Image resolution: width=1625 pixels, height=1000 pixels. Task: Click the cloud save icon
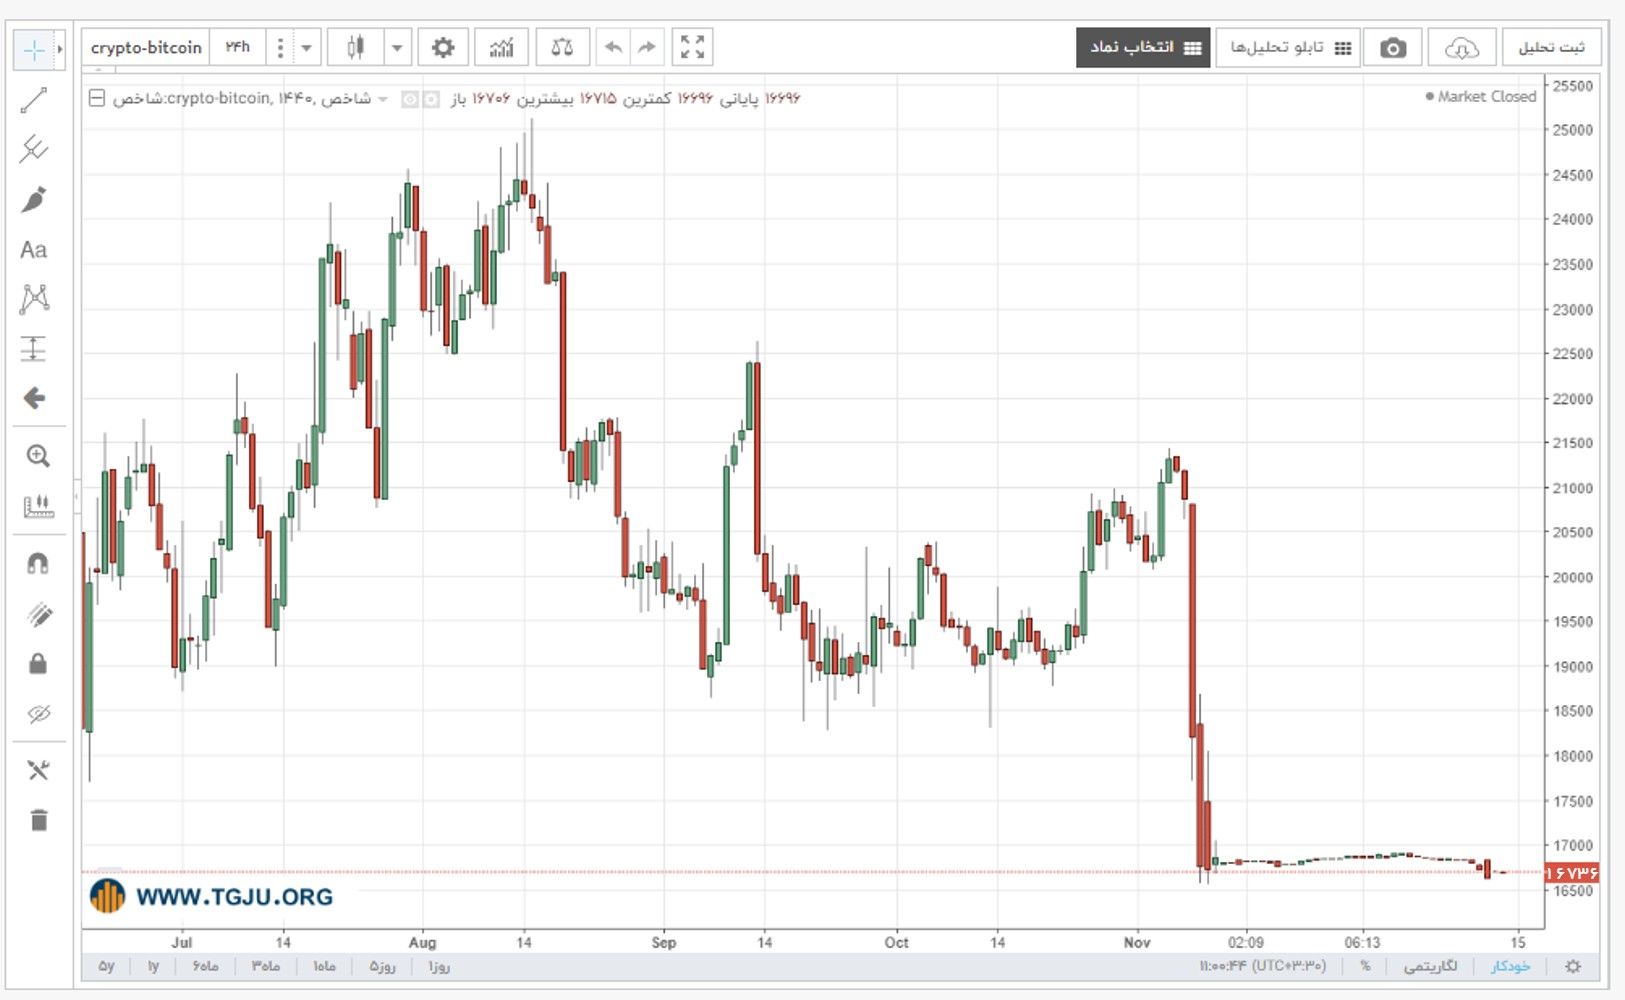point(1461,47)
